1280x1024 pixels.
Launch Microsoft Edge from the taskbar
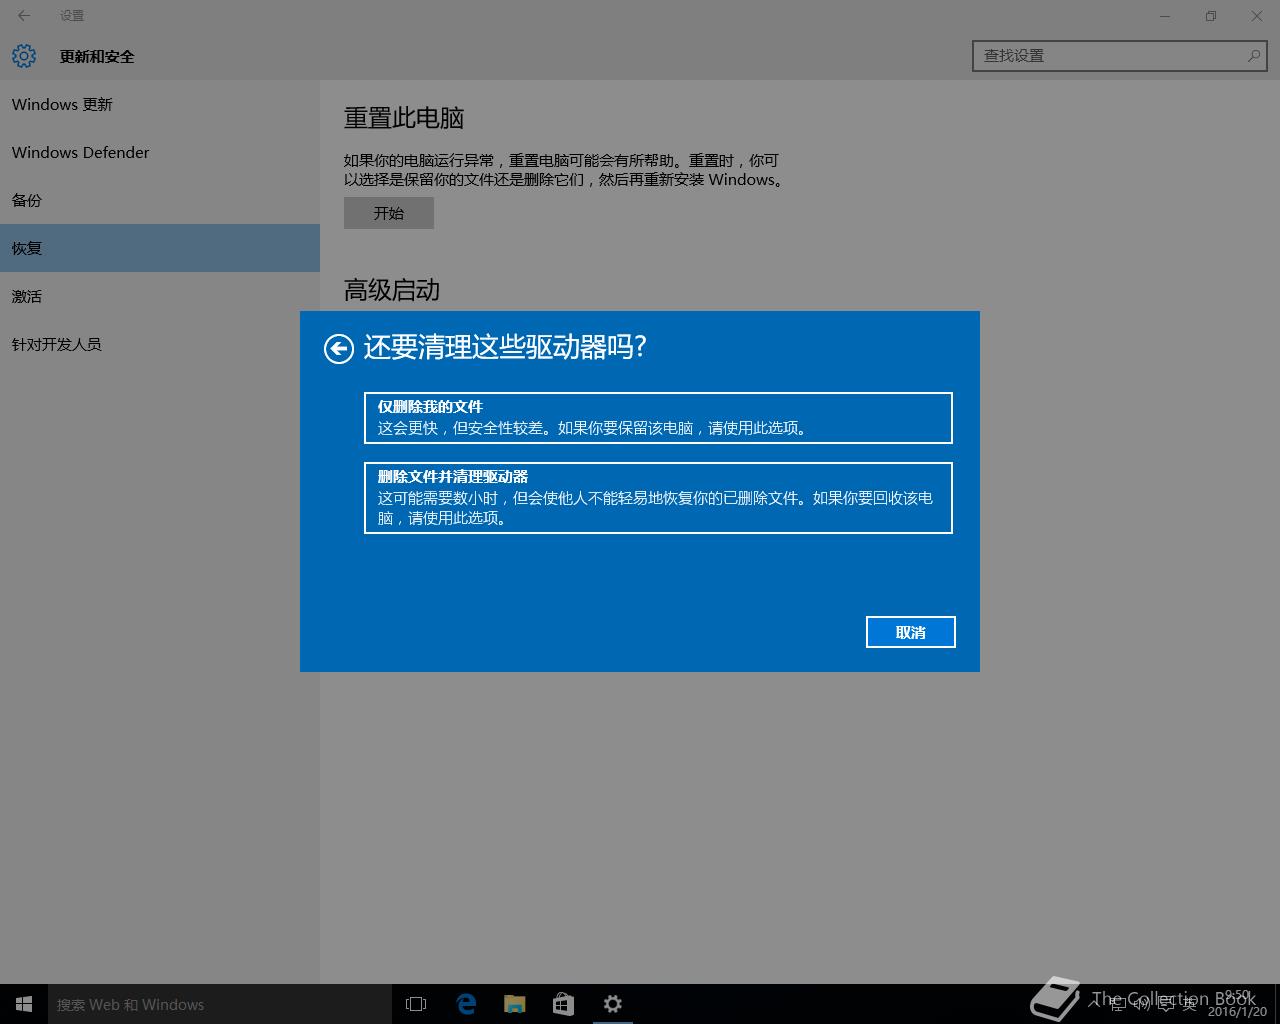point(466,1004)
